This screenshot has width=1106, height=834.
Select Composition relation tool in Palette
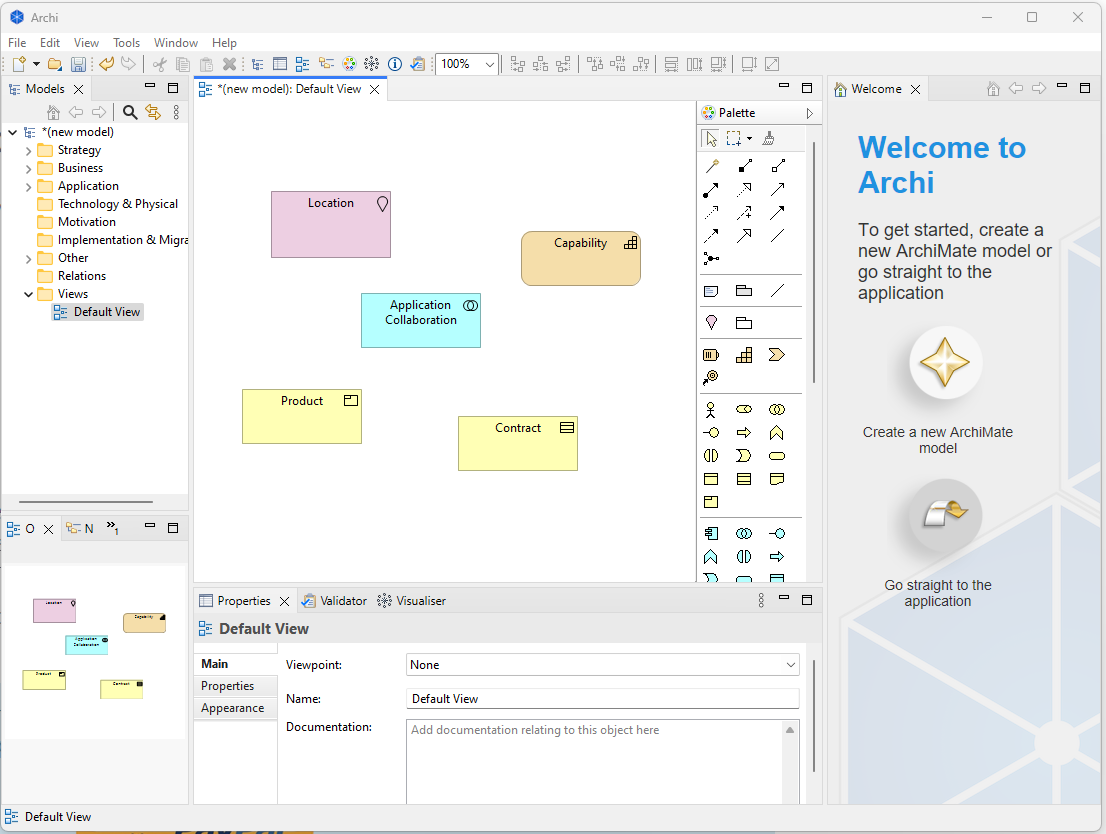point(745,167)
